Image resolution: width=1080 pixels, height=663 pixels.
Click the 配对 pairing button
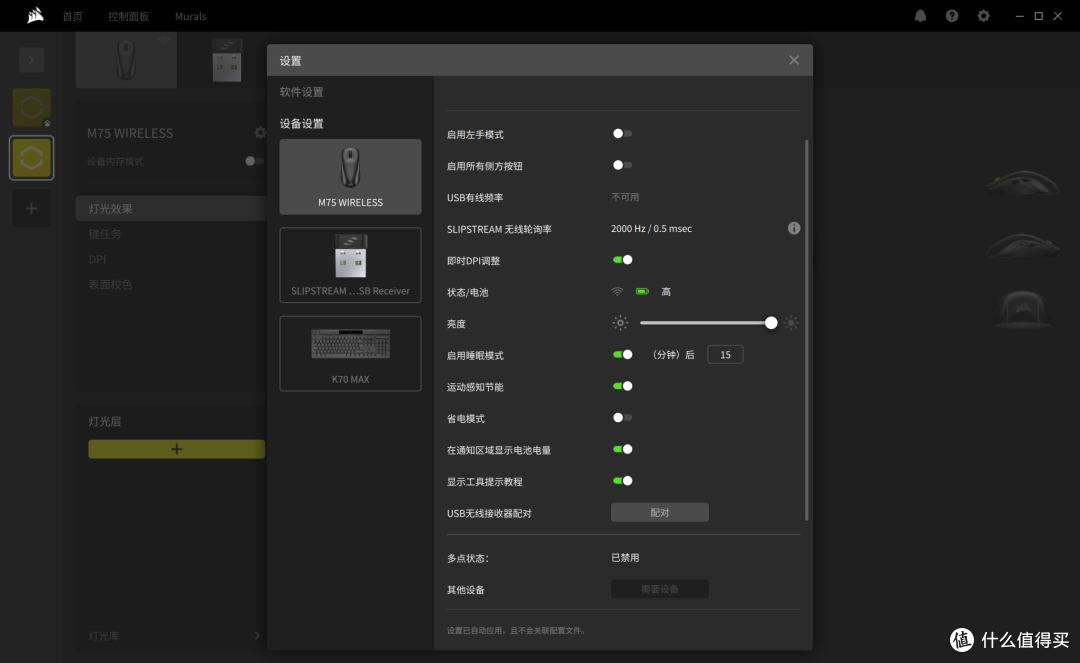(x=660, y=512)
